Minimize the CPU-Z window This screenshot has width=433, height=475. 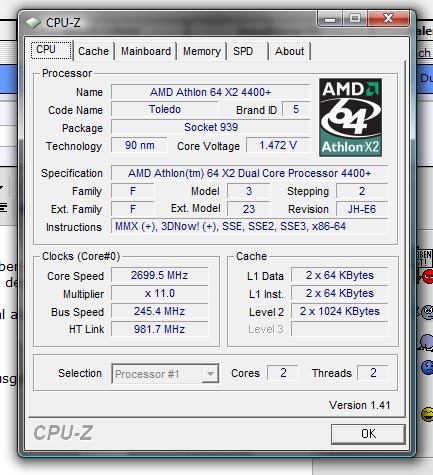(330, 19)
